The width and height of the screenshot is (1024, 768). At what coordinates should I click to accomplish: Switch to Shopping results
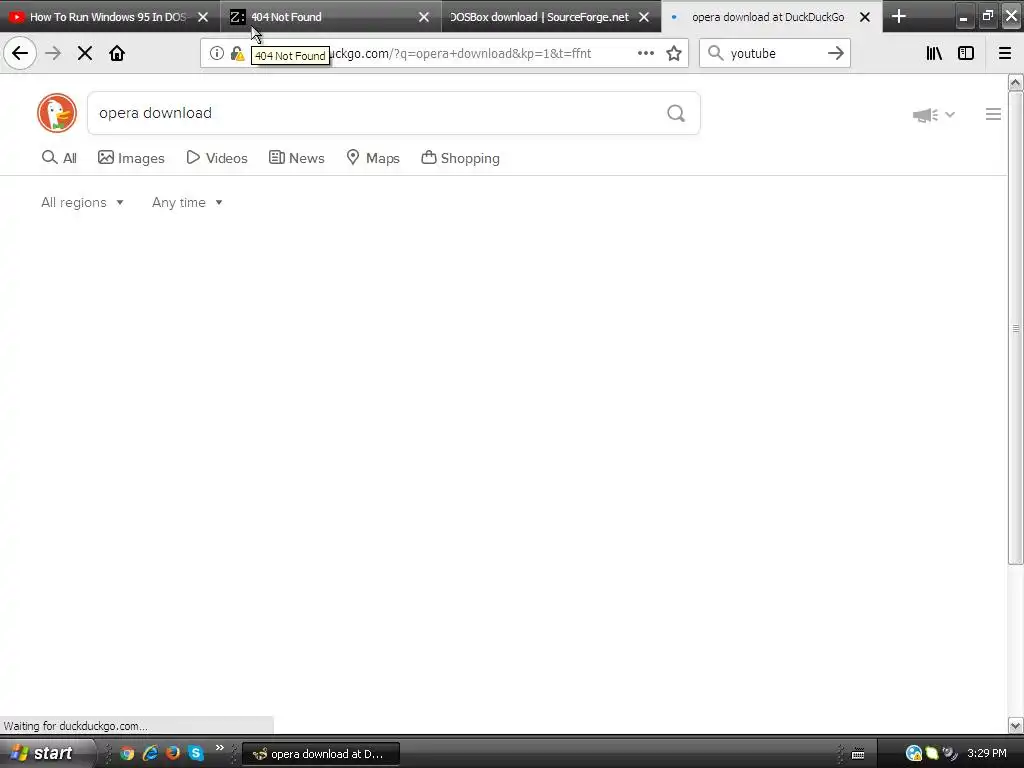[x=460, y=158]
